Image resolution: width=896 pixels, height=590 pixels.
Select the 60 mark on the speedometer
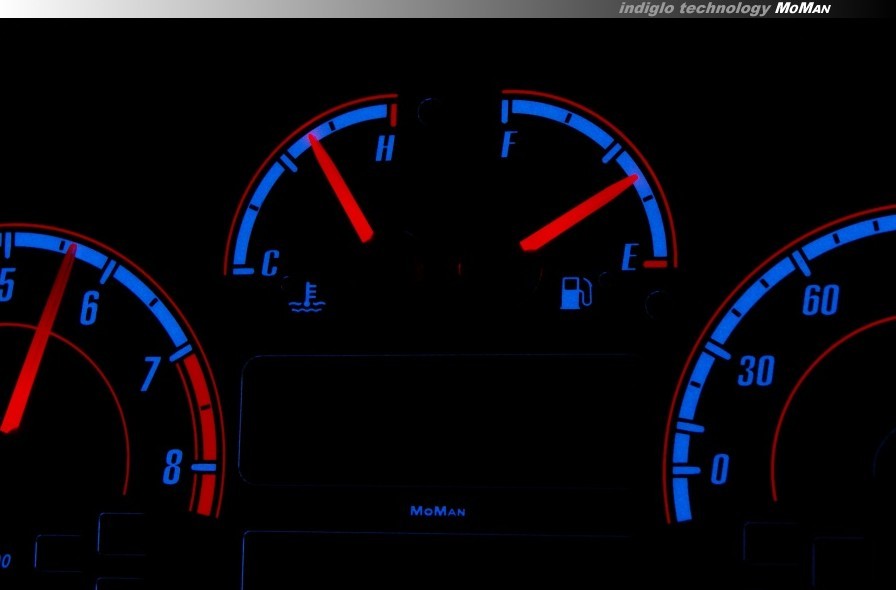[x=820, y=299]
